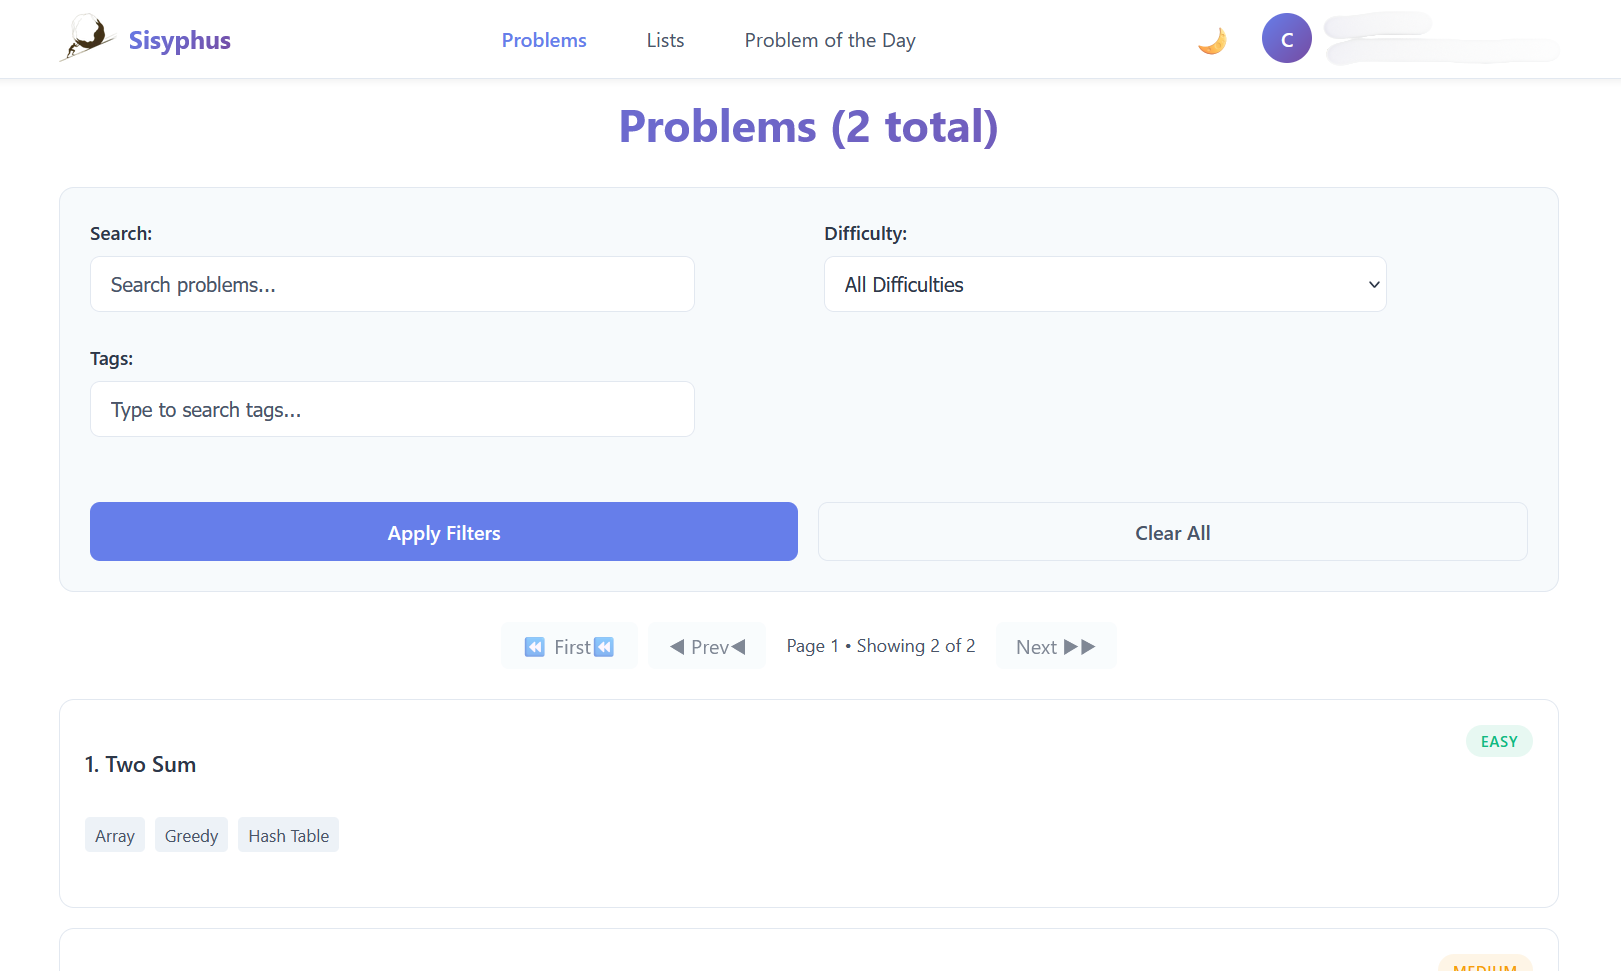Open the user avatar "C" profile
The image size is (1621, 971).
(x=1286, y=39)
